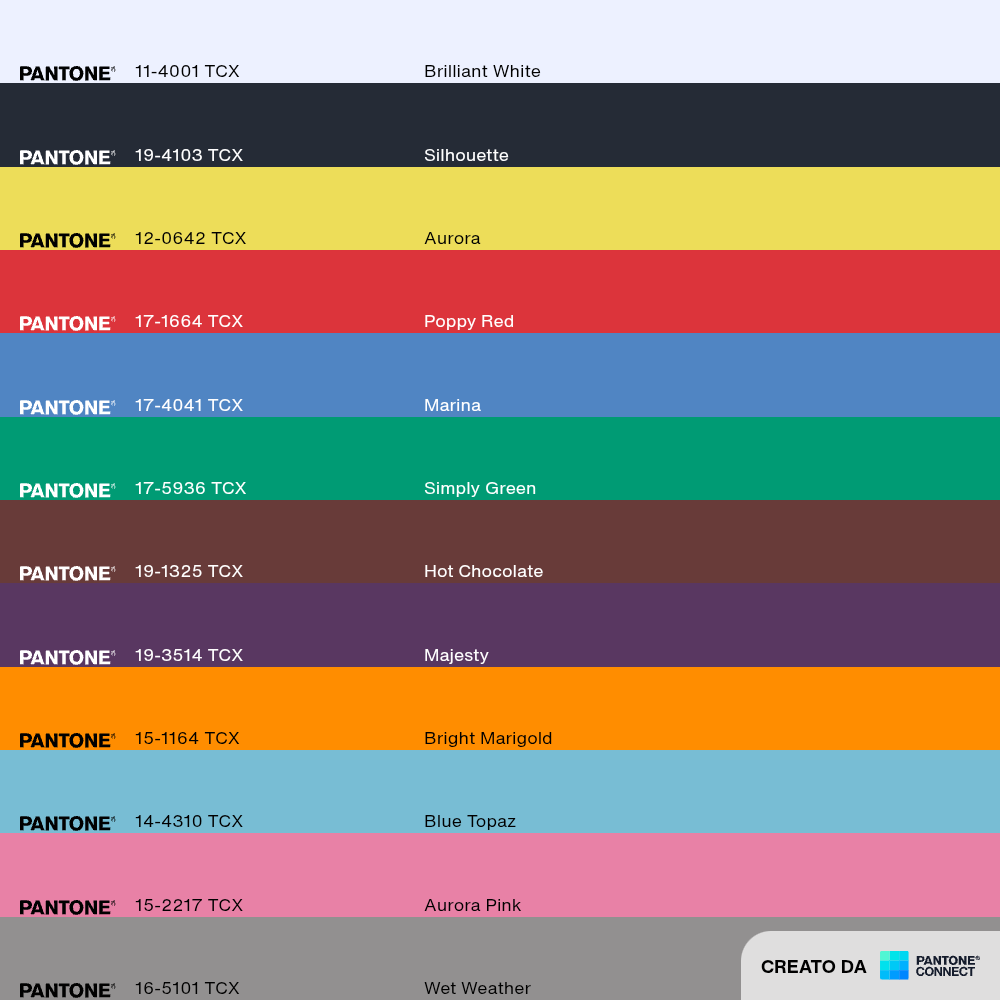Select code 14-4310 TCX
The width and height of the screenshot is (1000, 1000).
click(x=189, y=821)
